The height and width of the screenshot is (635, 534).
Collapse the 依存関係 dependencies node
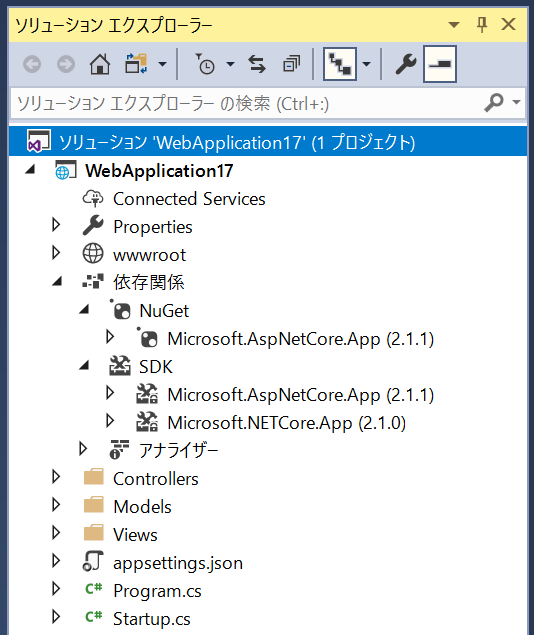coord(57,281)
